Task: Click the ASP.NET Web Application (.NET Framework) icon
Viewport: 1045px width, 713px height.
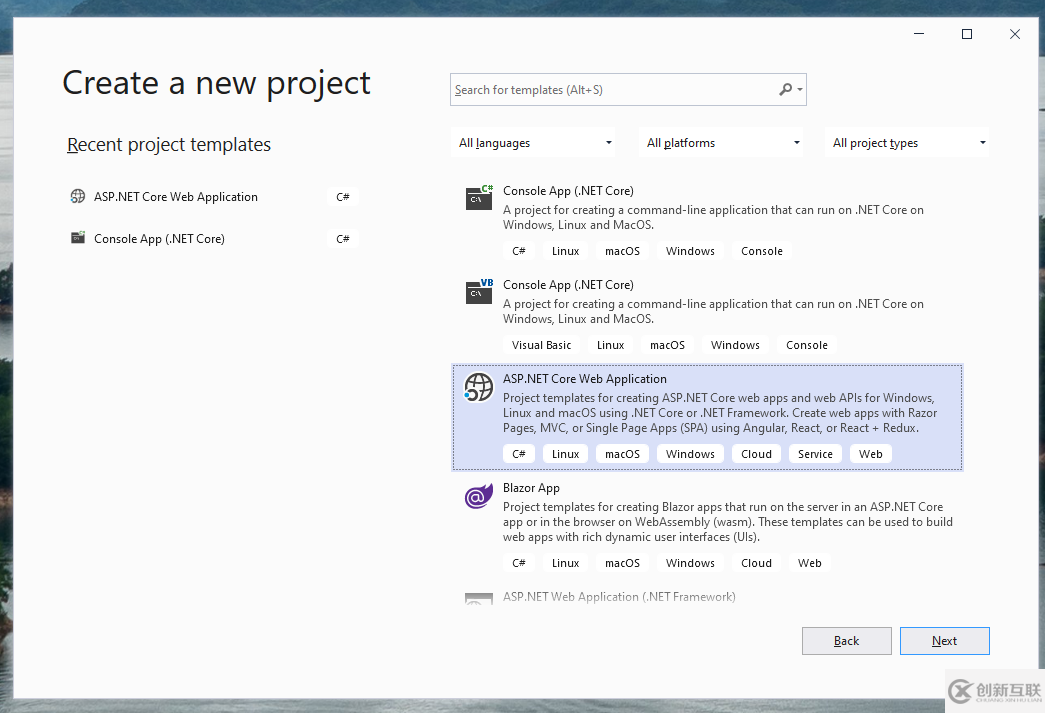Action: click(479, 598)
